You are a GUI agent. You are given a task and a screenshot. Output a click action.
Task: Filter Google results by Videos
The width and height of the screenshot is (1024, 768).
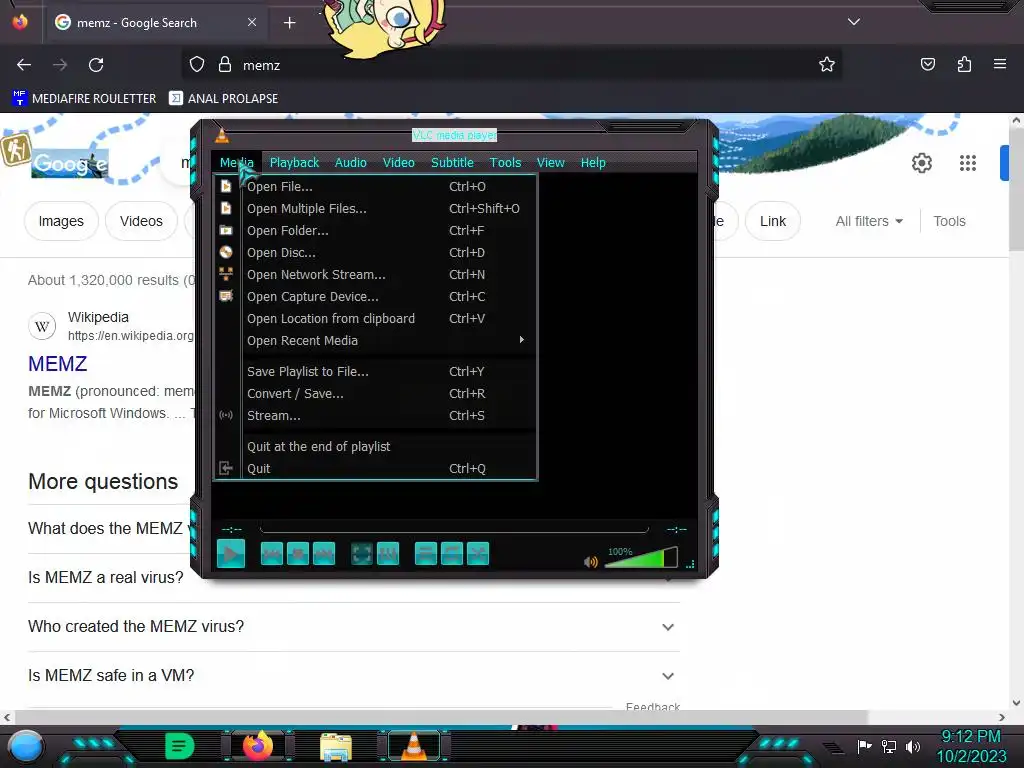click(141, 221)
